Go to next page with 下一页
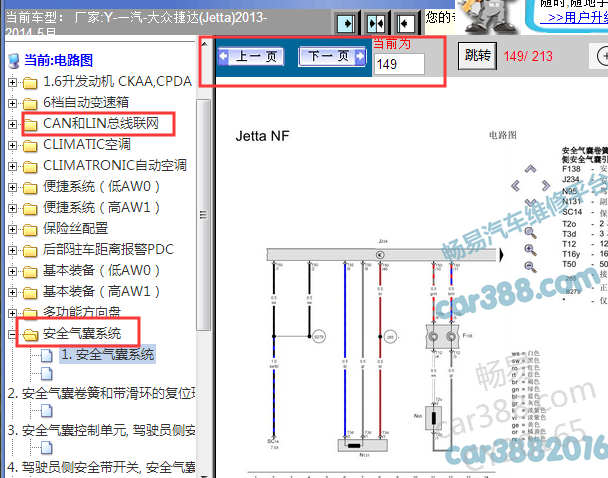 332,57
